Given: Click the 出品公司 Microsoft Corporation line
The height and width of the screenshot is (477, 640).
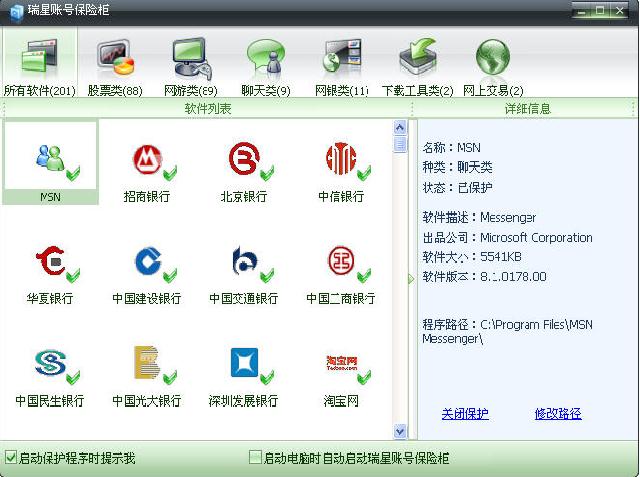Looking at the screenshot, I should (507, 237).
